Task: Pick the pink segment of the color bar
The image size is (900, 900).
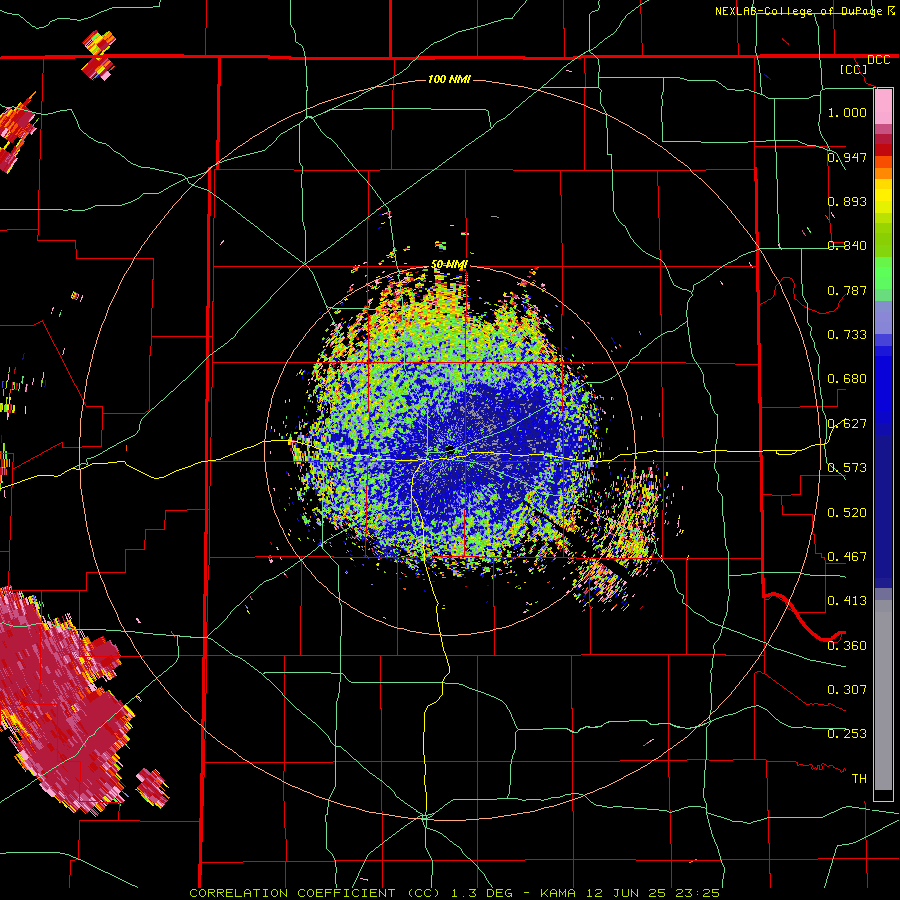Action: pos(883,107)
